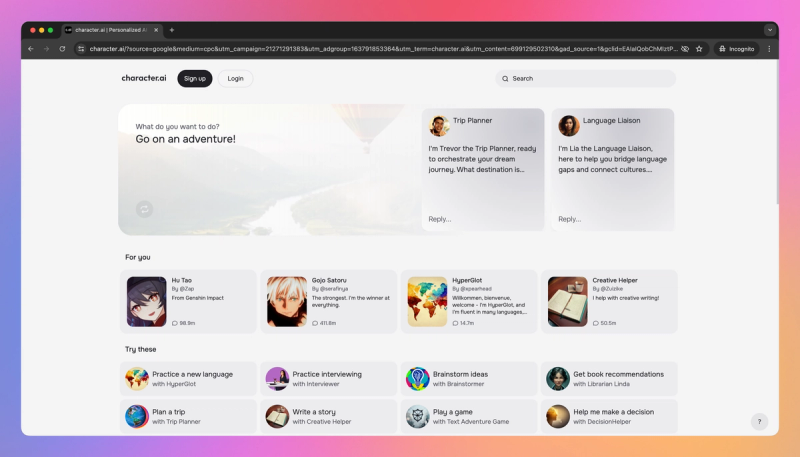800x457 pixels.
Task: Select the character.ai browser tab
Action: [112, 30]
